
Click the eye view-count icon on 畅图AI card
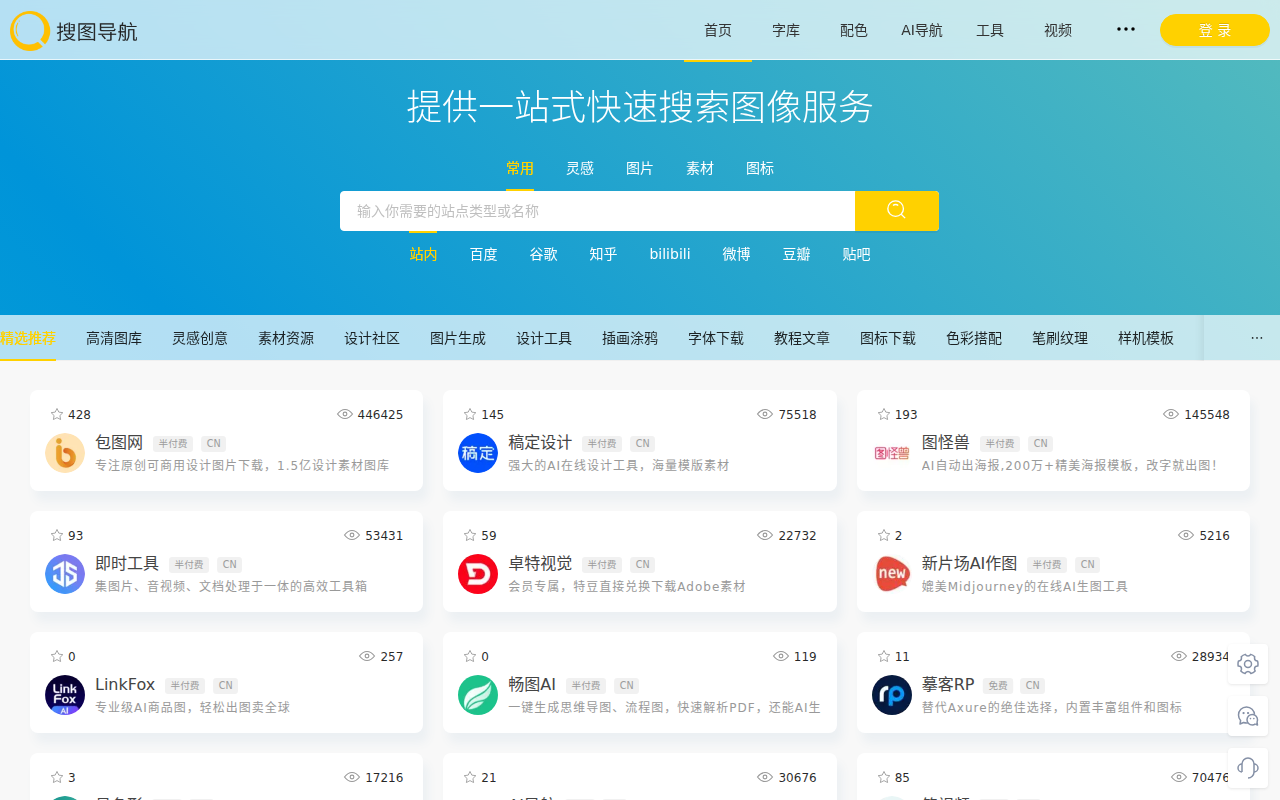(781, 656)
